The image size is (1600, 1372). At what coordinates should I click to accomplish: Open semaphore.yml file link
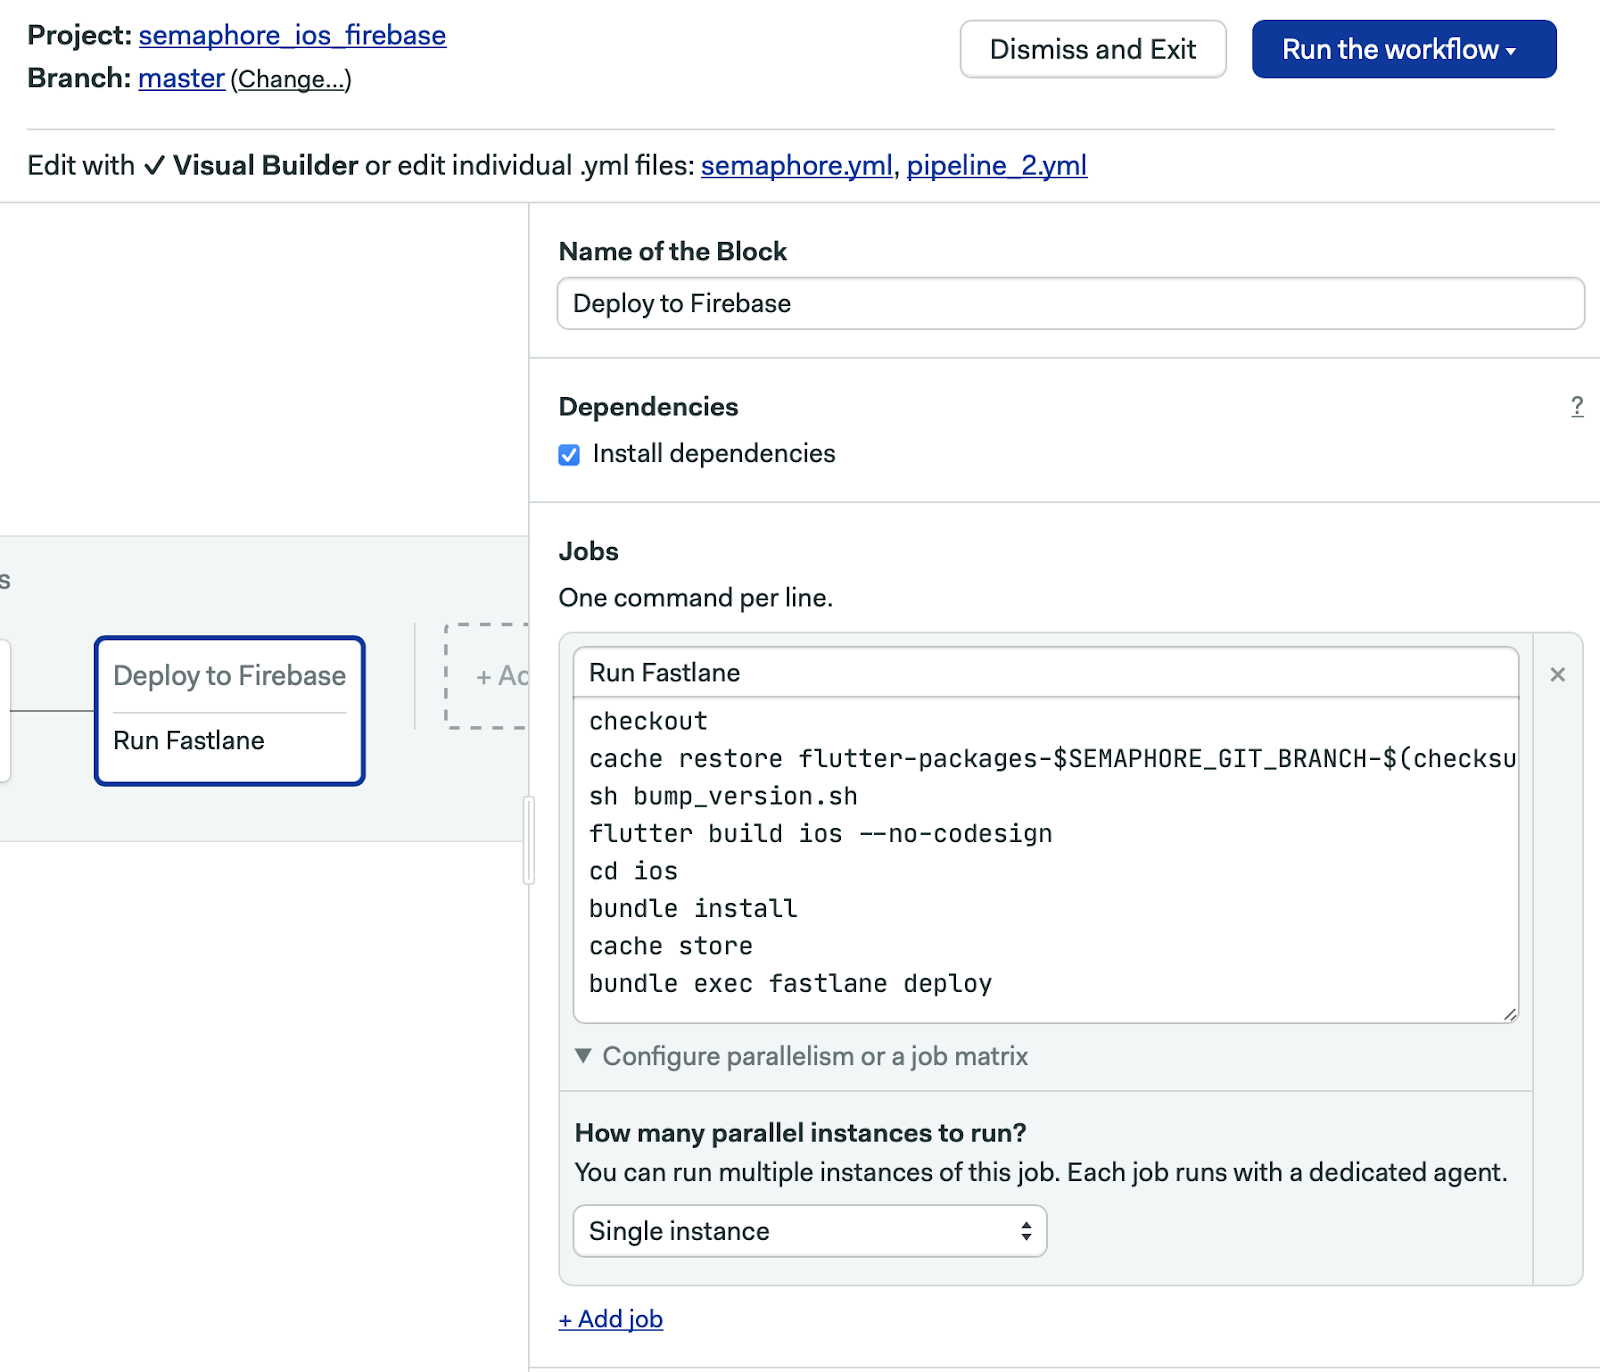[x=797, y=165]
